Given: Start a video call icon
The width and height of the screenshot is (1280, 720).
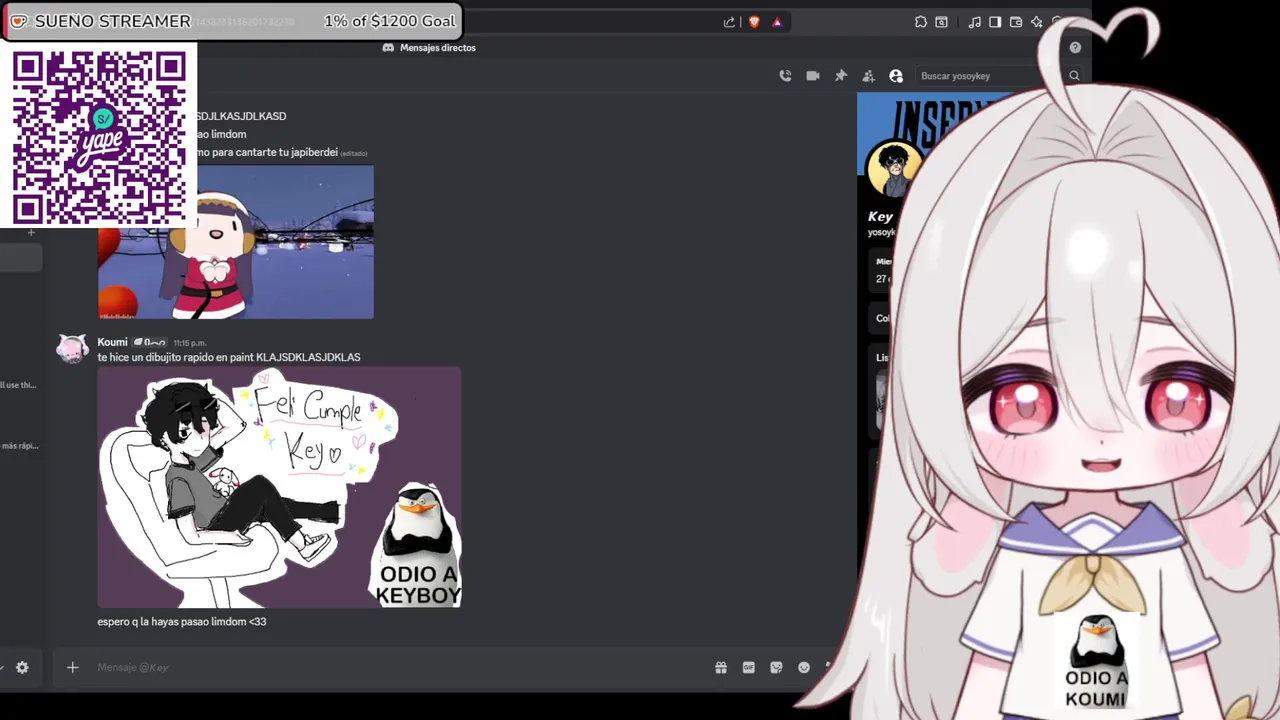Looking at the screenshot, I should (x=813, y=76).
